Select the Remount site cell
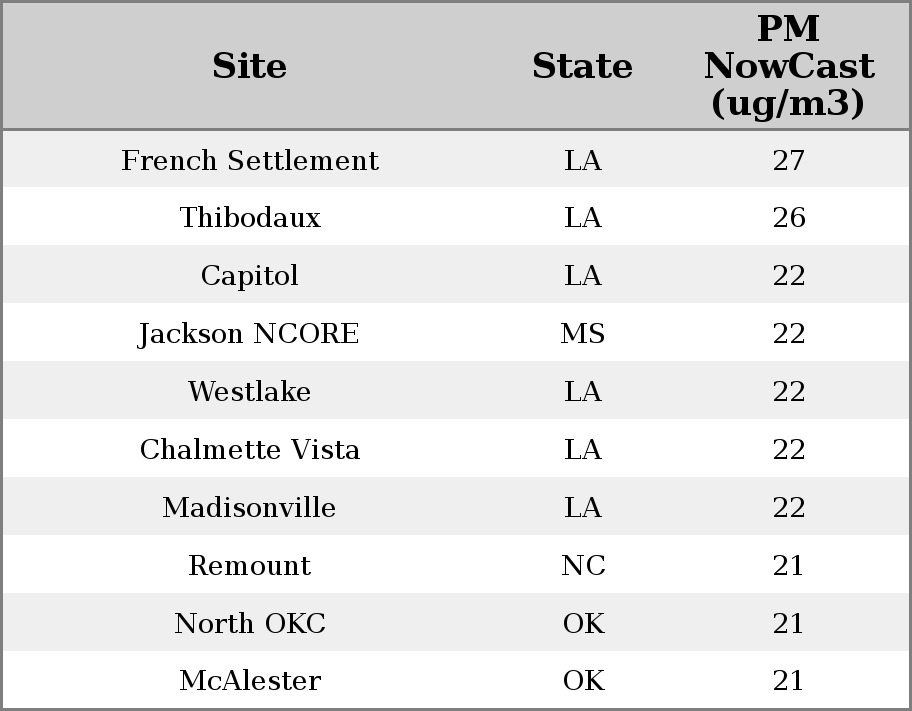Image resolution: width=912 pixels, height=711 pixels. [x=250, y=566]
